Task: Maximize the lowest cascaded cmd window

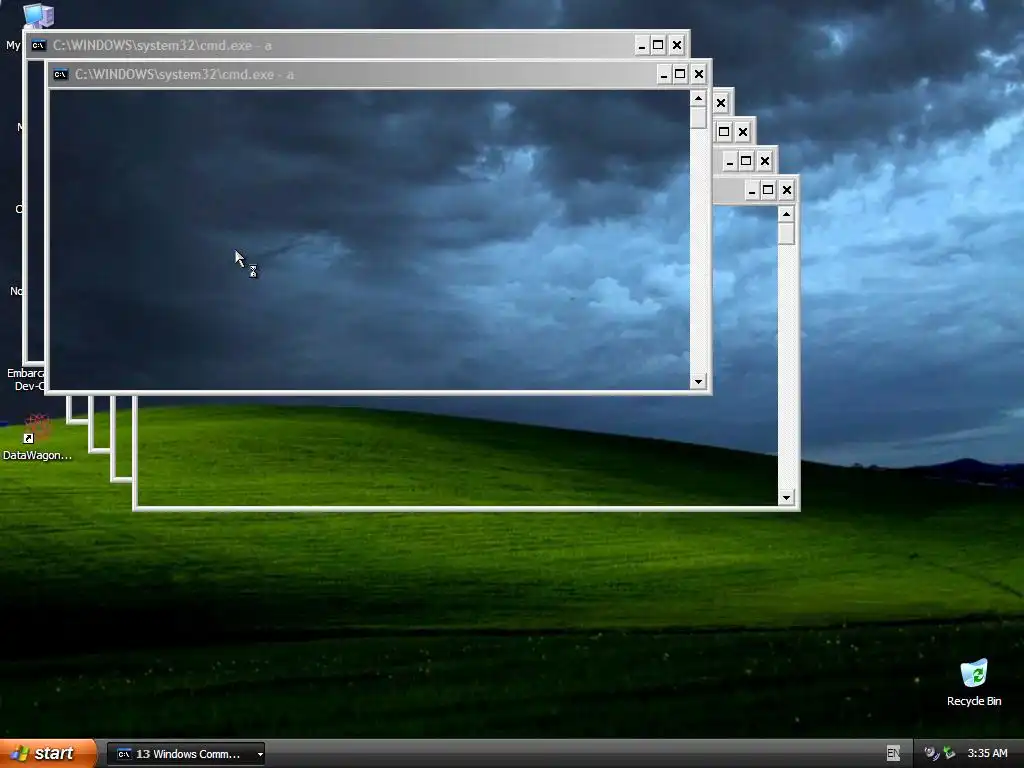Action: point(768,191)
